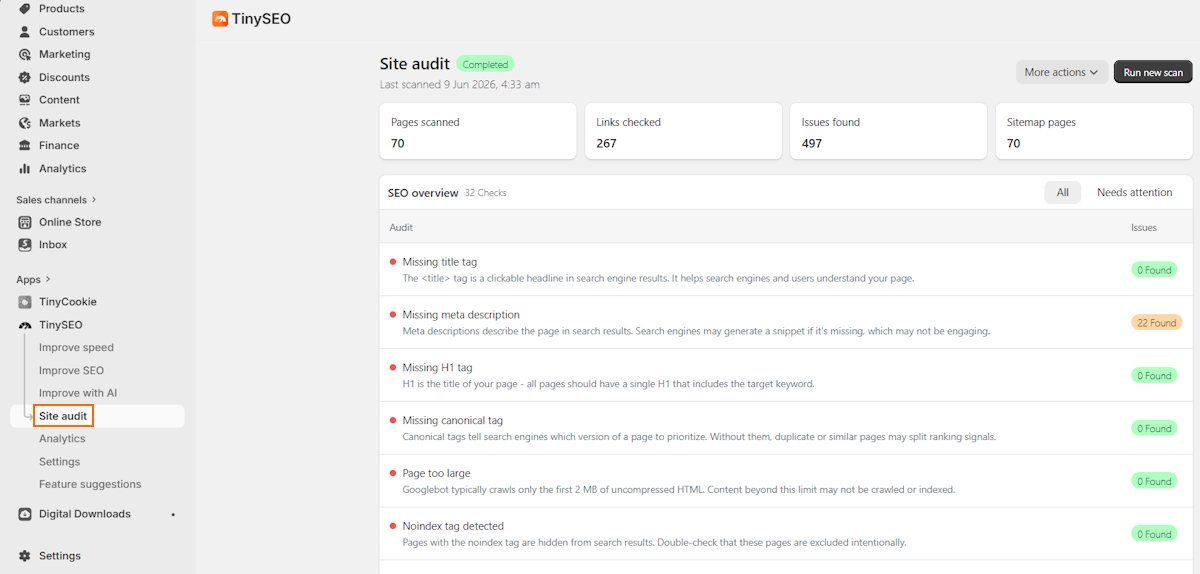Click 0 Found badge for Page too large
The image size is (1200, 574).
[1156, 481]
